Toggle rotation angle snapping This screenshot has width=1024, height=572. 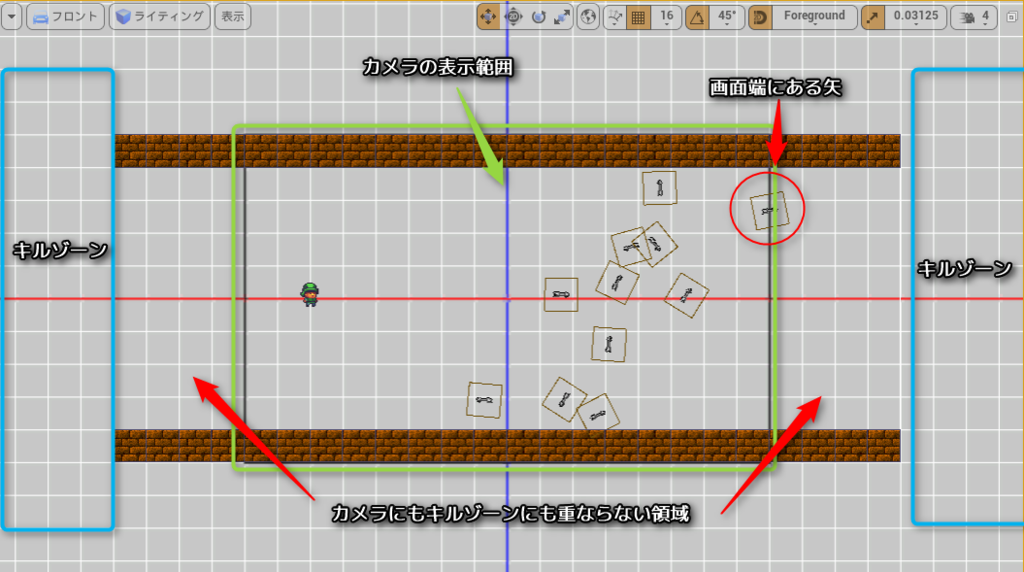point(697,16)
